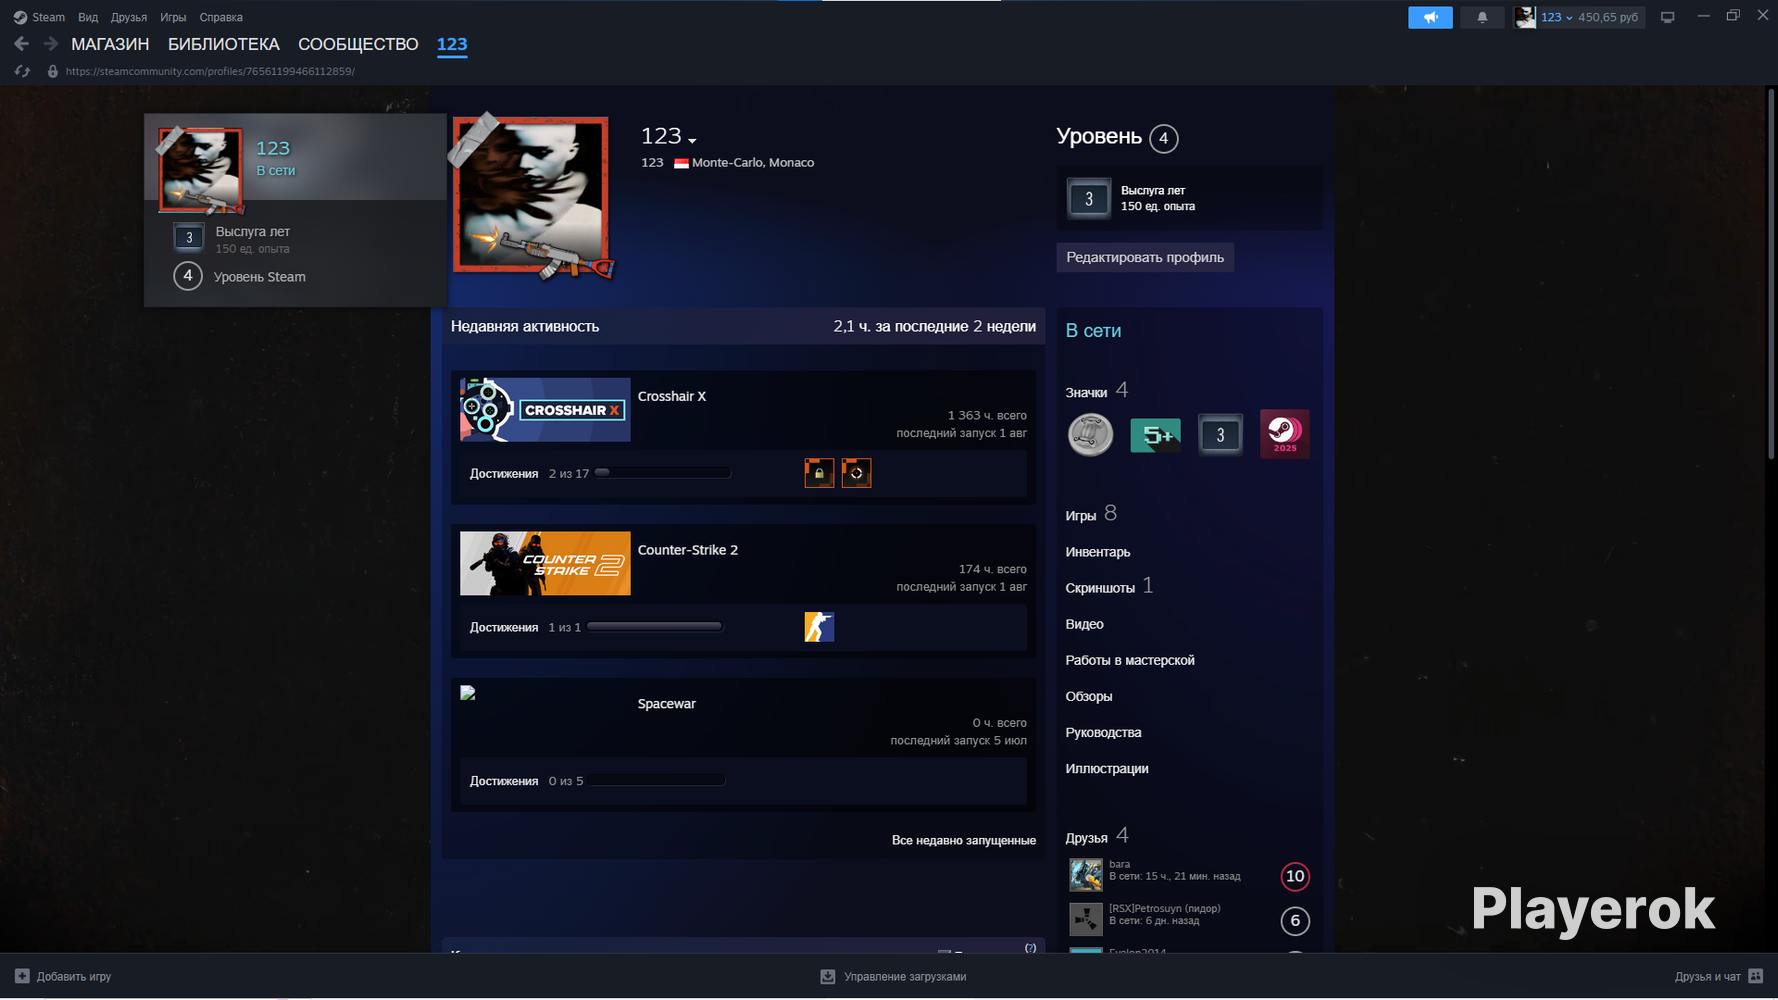Open the Игры 8 link

click(x=1091, y=514)
